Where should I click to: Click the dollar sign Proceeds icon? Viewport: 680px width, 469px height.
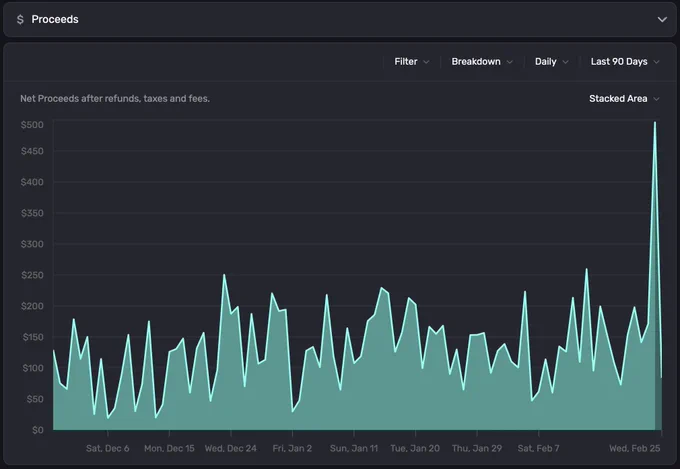[20, 20]
